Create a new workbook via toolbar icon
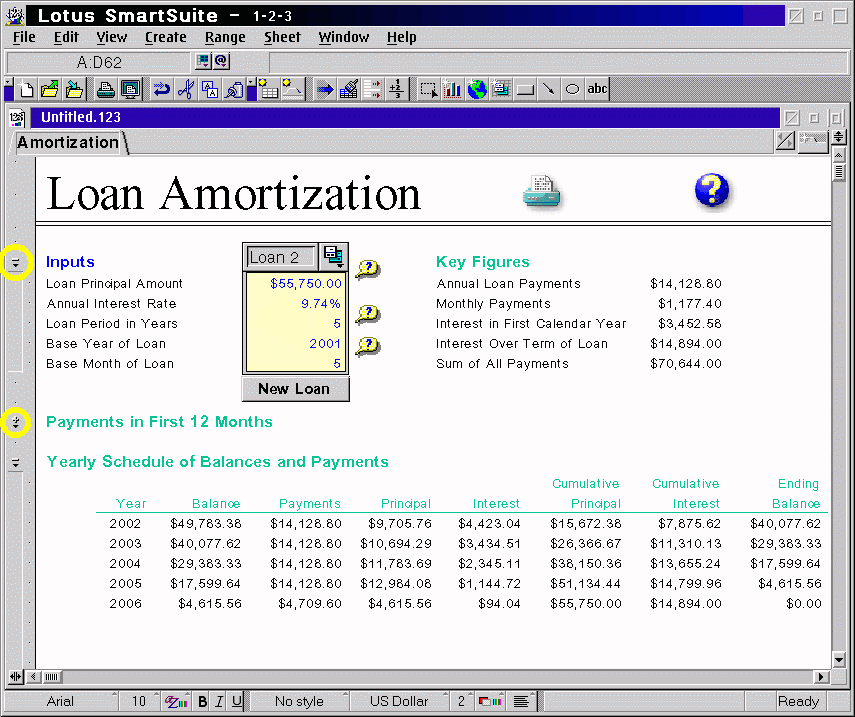855x717 pixels. click(26, 89)
